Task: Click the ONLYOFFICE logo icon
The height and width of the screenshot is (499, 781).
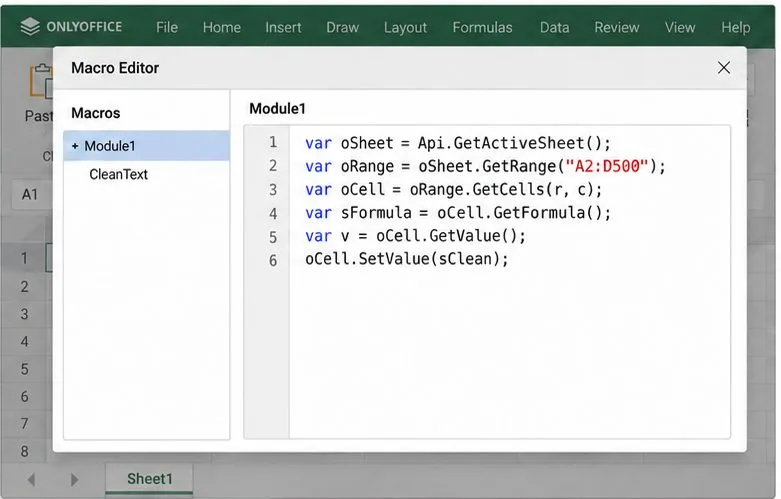Action: 30,26
